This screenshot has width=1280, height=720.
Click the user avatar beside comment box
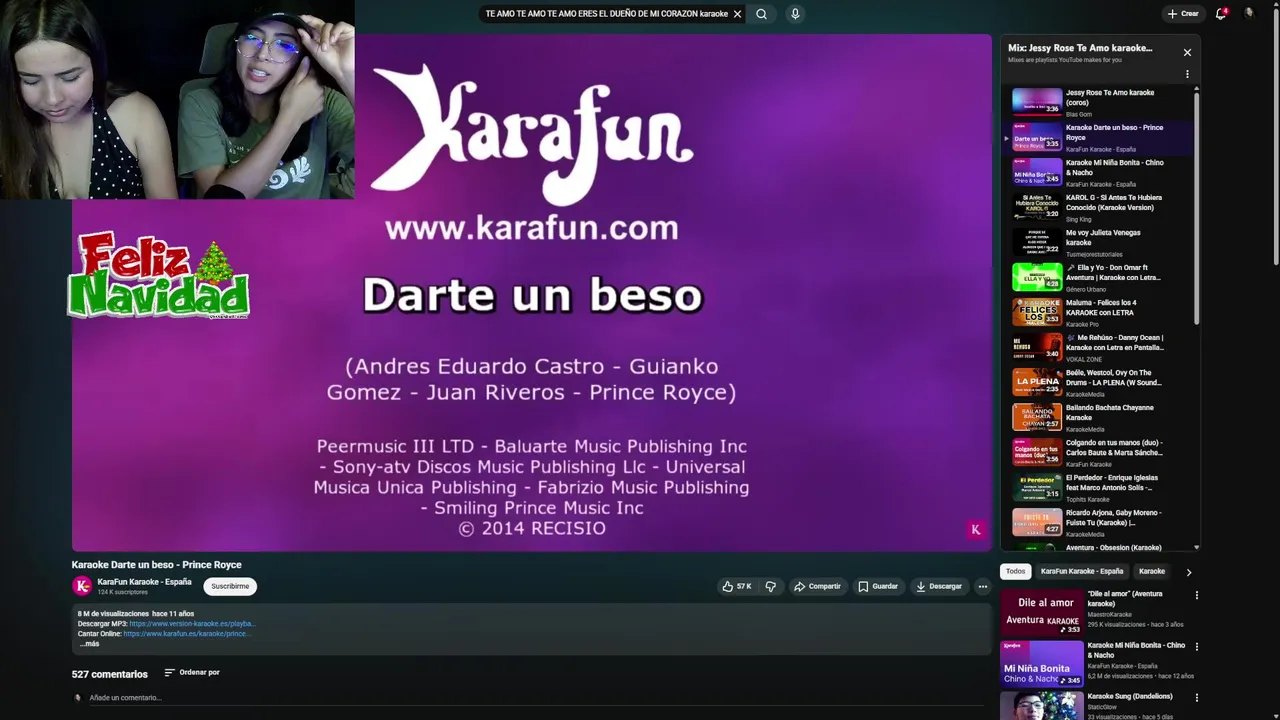(x=77, y=698)
